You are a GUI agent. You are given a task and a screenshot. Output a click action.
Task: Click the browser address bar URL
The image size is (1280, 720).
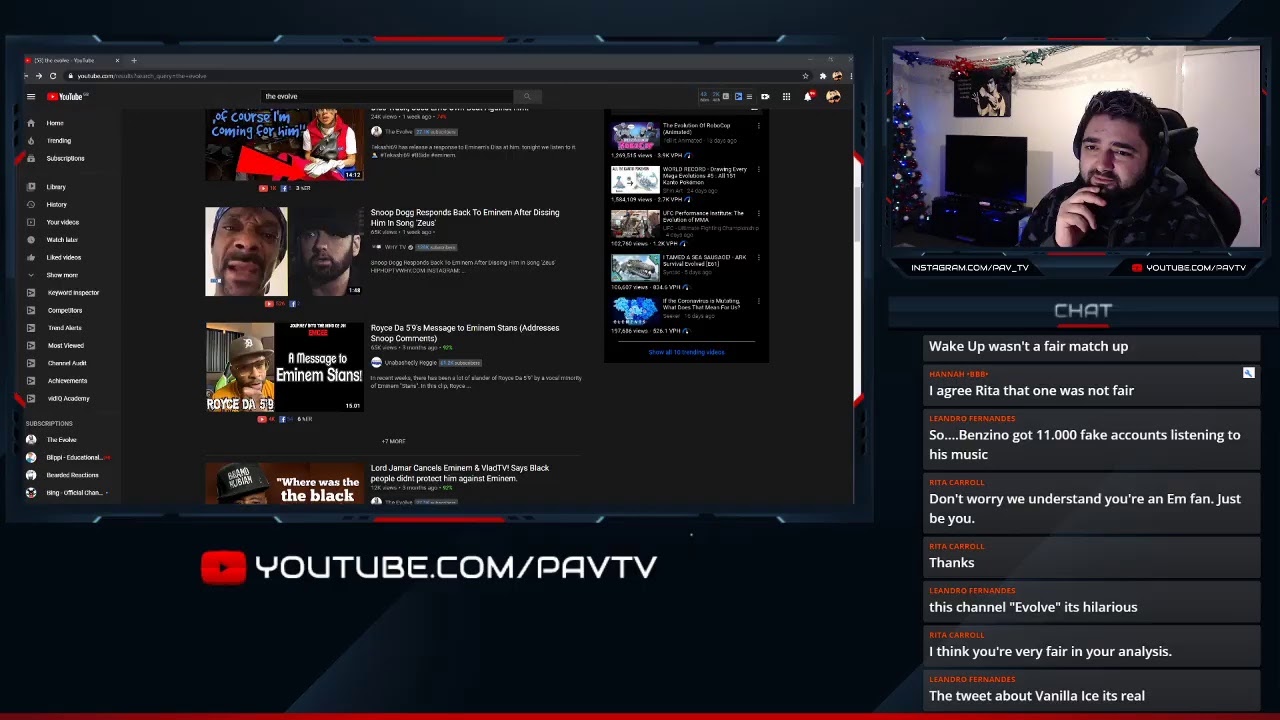142,76
